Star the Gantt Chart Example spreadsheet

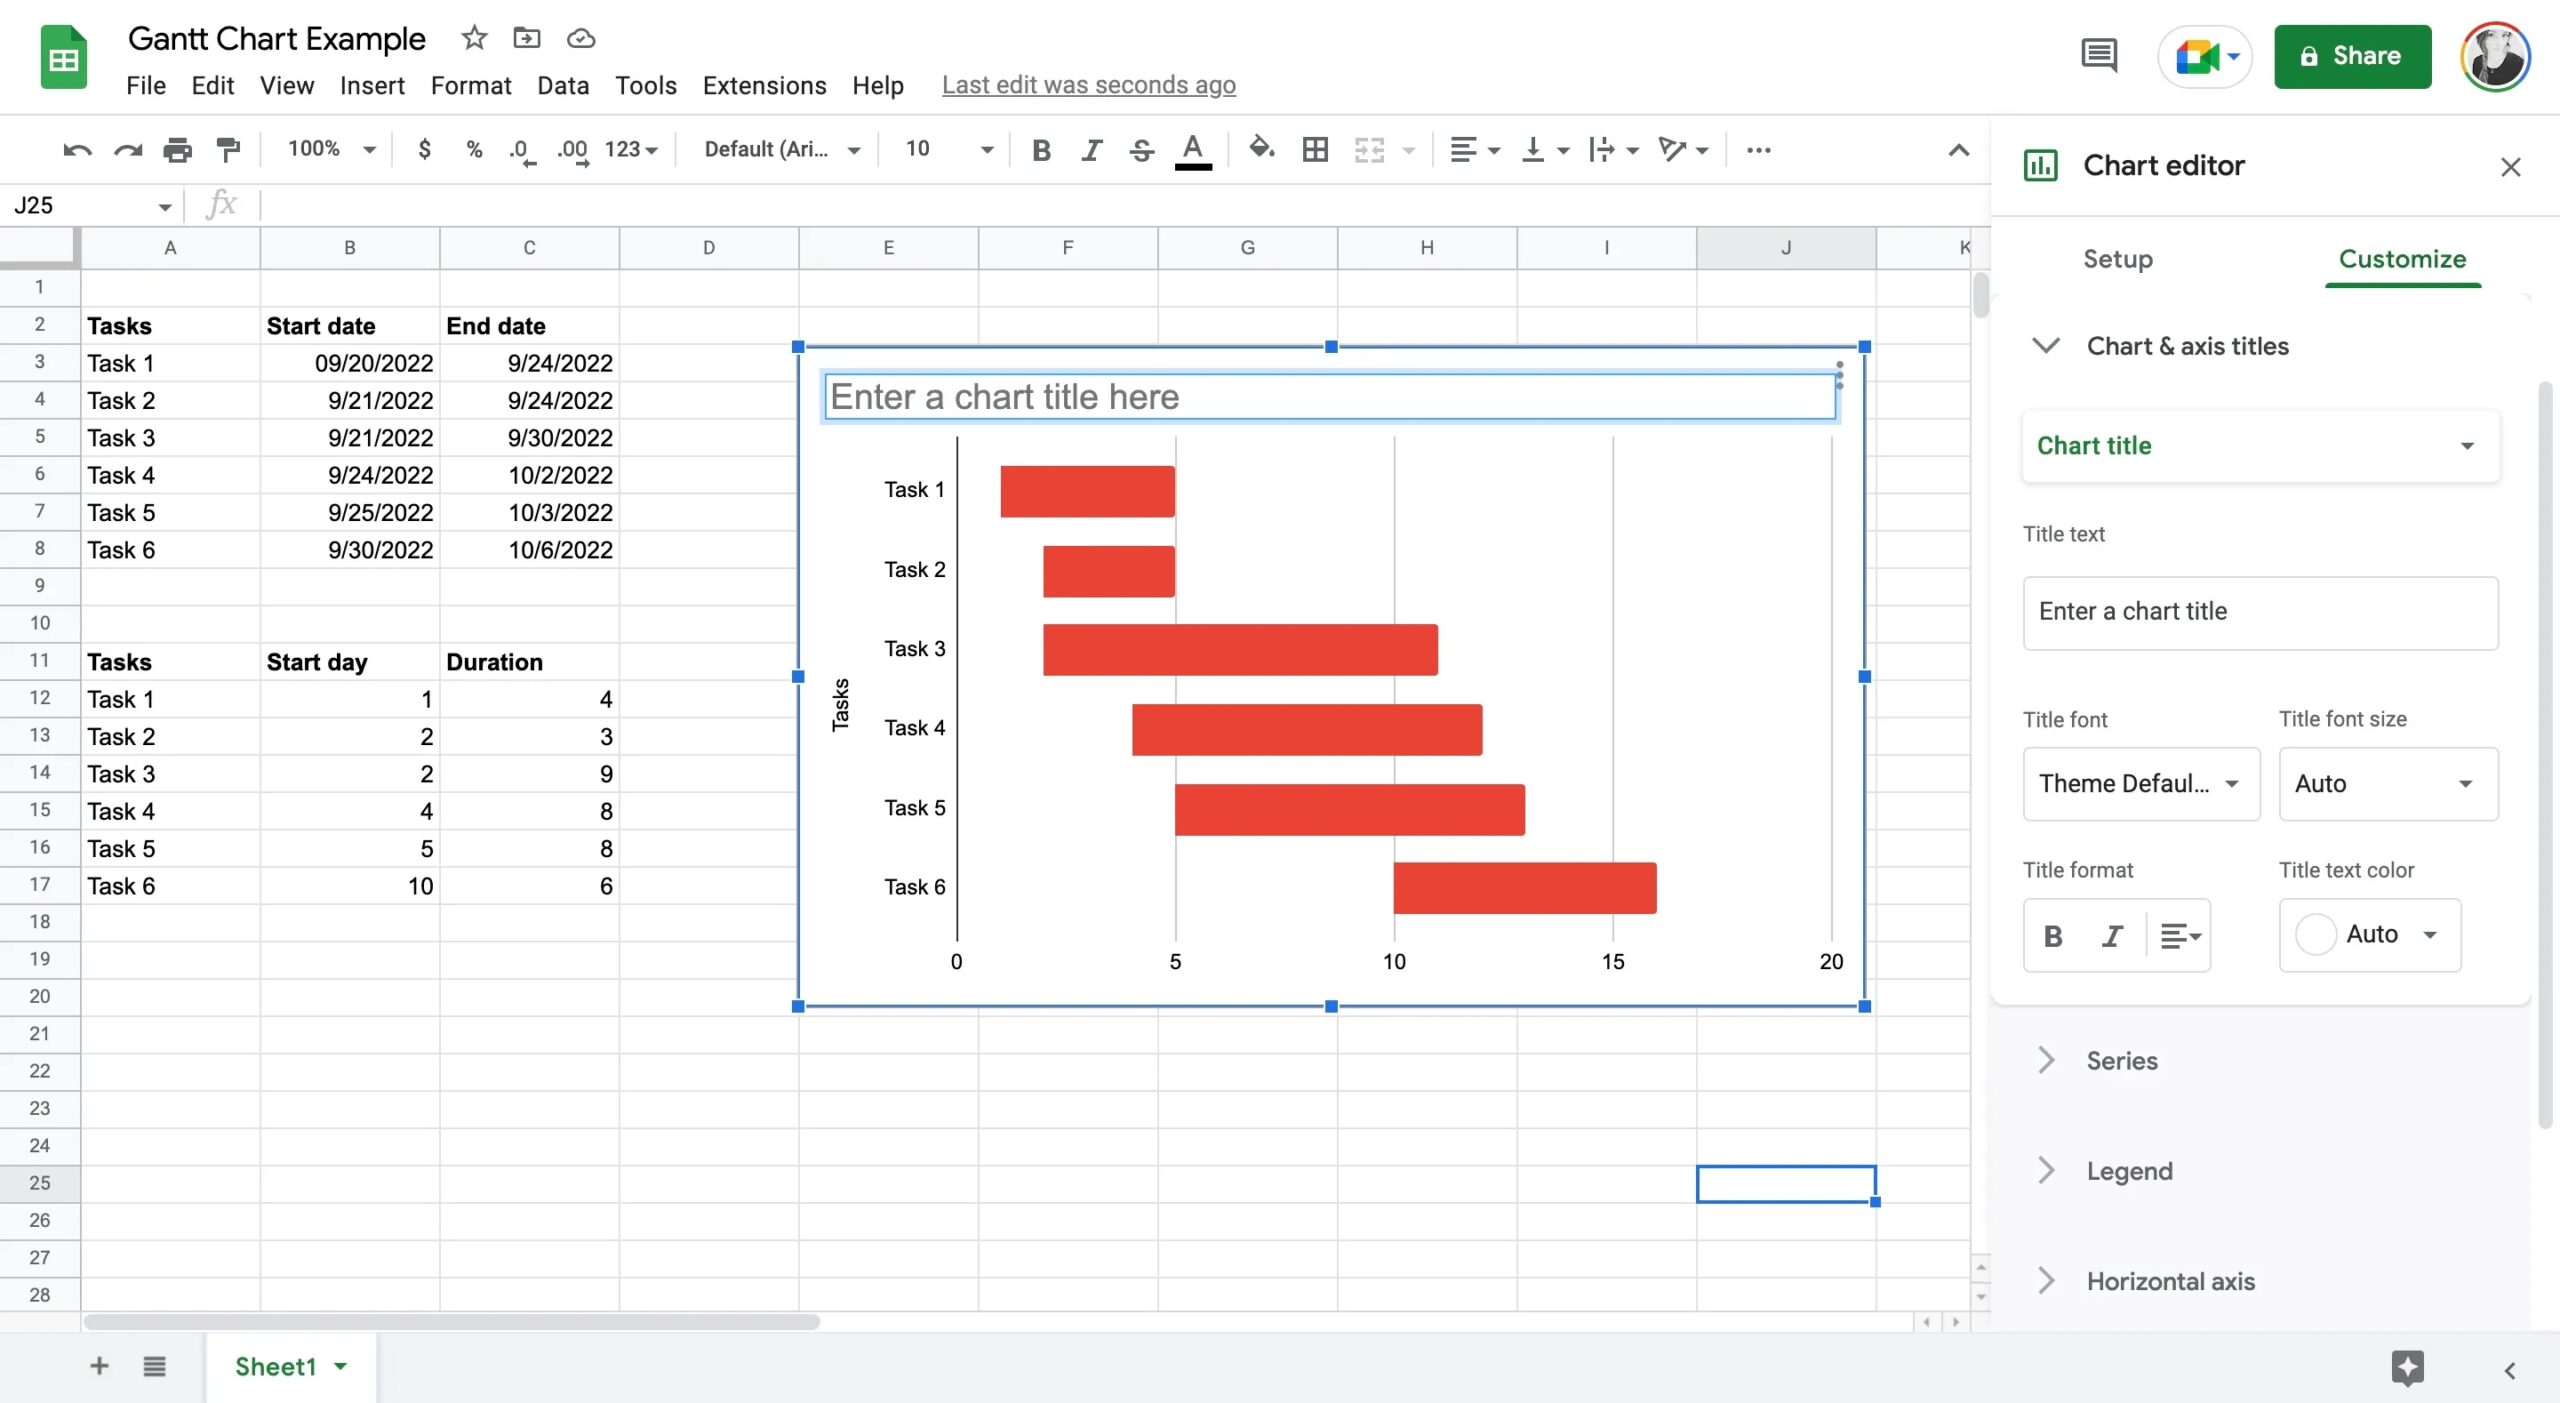tap(472, 37)
